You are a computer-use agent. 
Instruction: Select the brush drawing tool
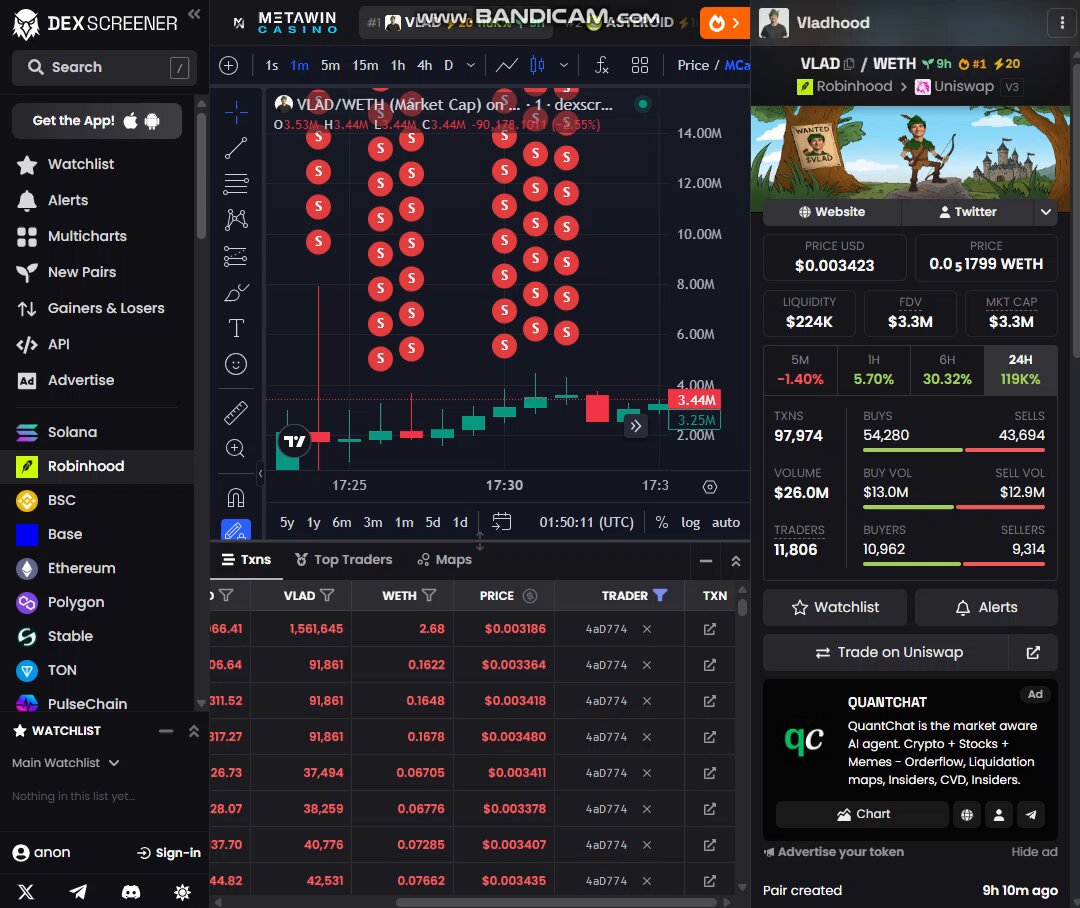(x=236, y=292)
